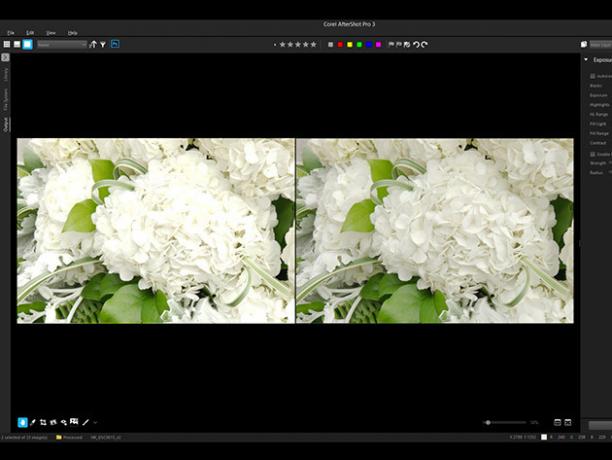This screenshot has height=460, width=612.
Task: Expand more tools dropdown arrow
Action: pos(95,423)
